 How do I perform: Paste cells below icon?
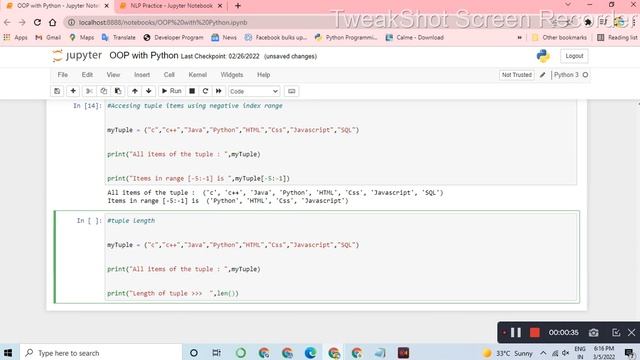coord(118,91)
